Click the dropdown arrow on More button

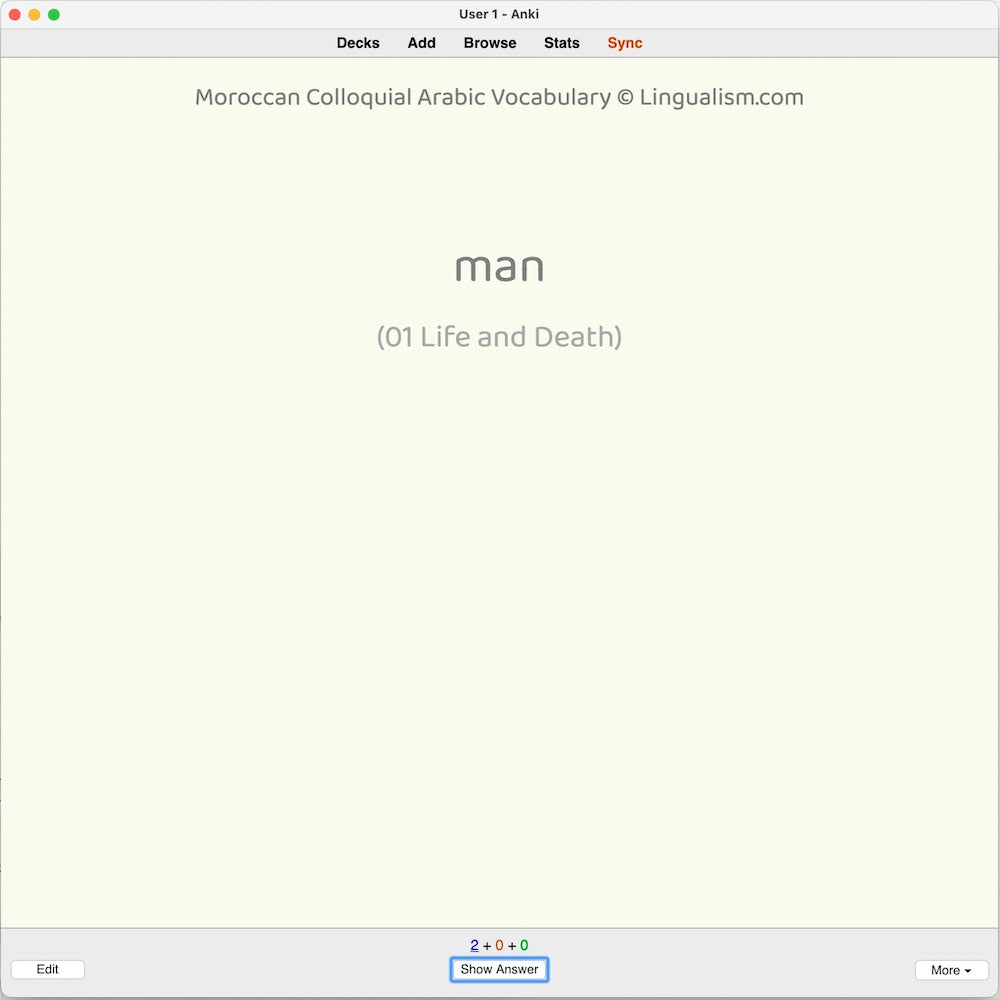[968, 970]
